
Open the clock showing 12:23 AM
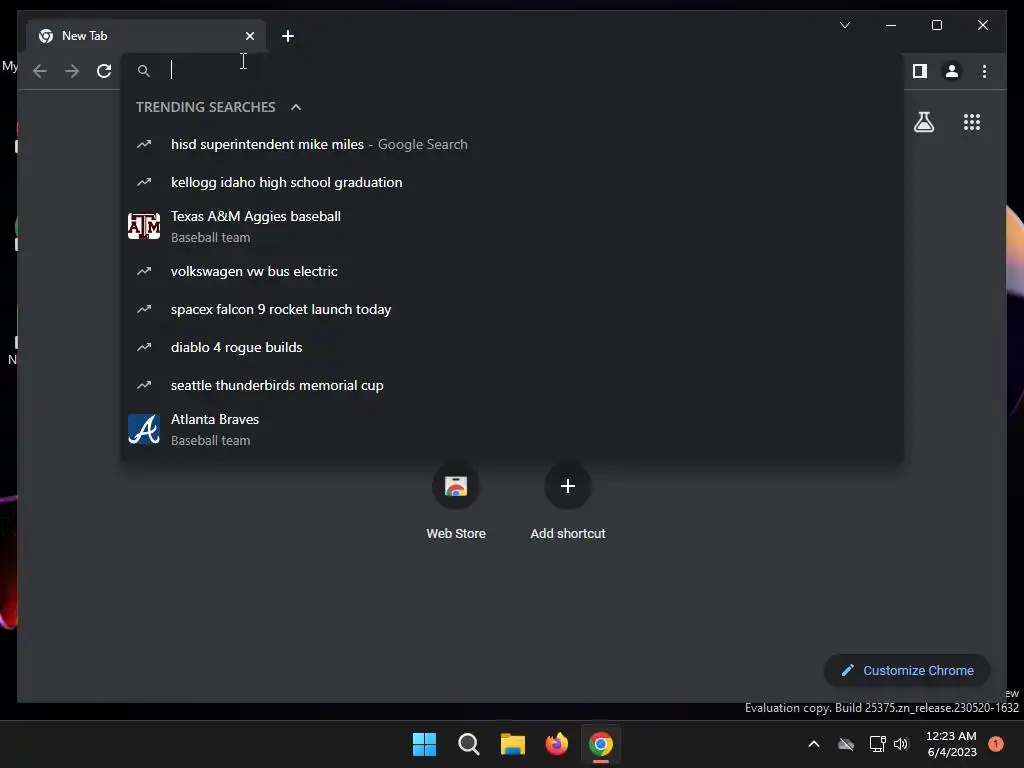[x=951, y=744]
